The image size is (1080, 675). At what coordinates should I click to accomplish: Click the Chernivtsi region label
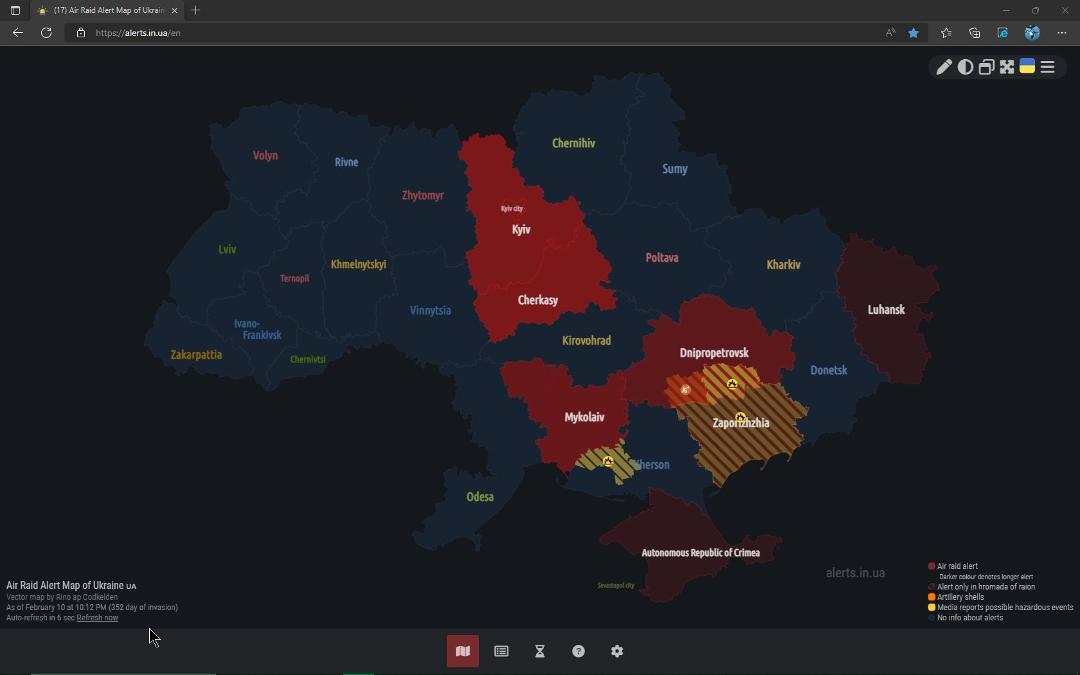coord(308,360)
